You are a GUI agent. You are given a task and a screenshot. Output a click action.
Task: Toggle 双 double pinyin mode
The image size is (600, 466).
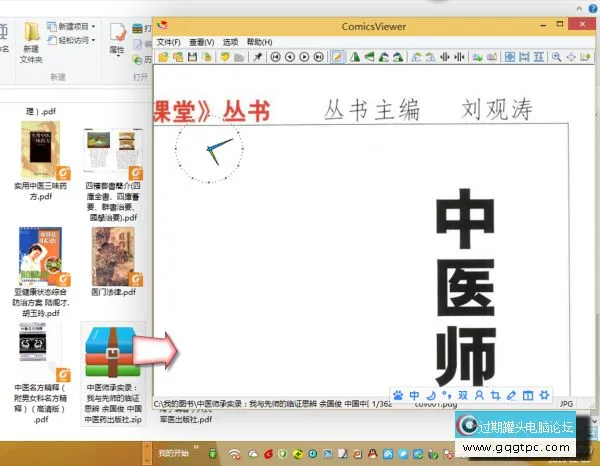pos(463,395)
